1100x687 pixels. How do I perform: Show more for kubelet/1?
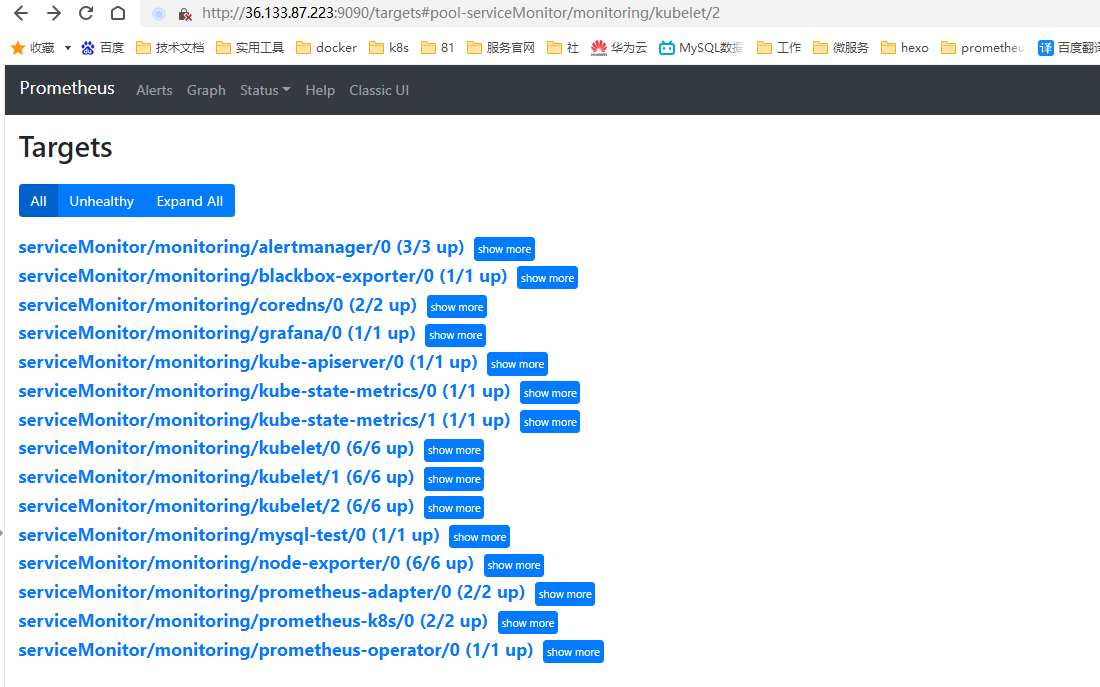(x=454, y=479)
